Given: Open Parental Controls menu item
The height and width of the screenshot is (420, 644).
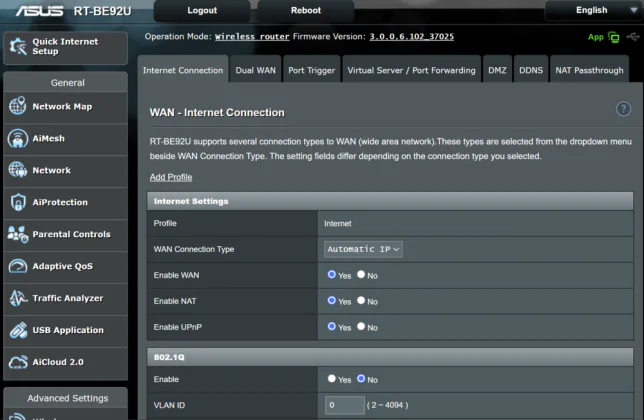Looking at the screenshot, I should coord(66,234).
